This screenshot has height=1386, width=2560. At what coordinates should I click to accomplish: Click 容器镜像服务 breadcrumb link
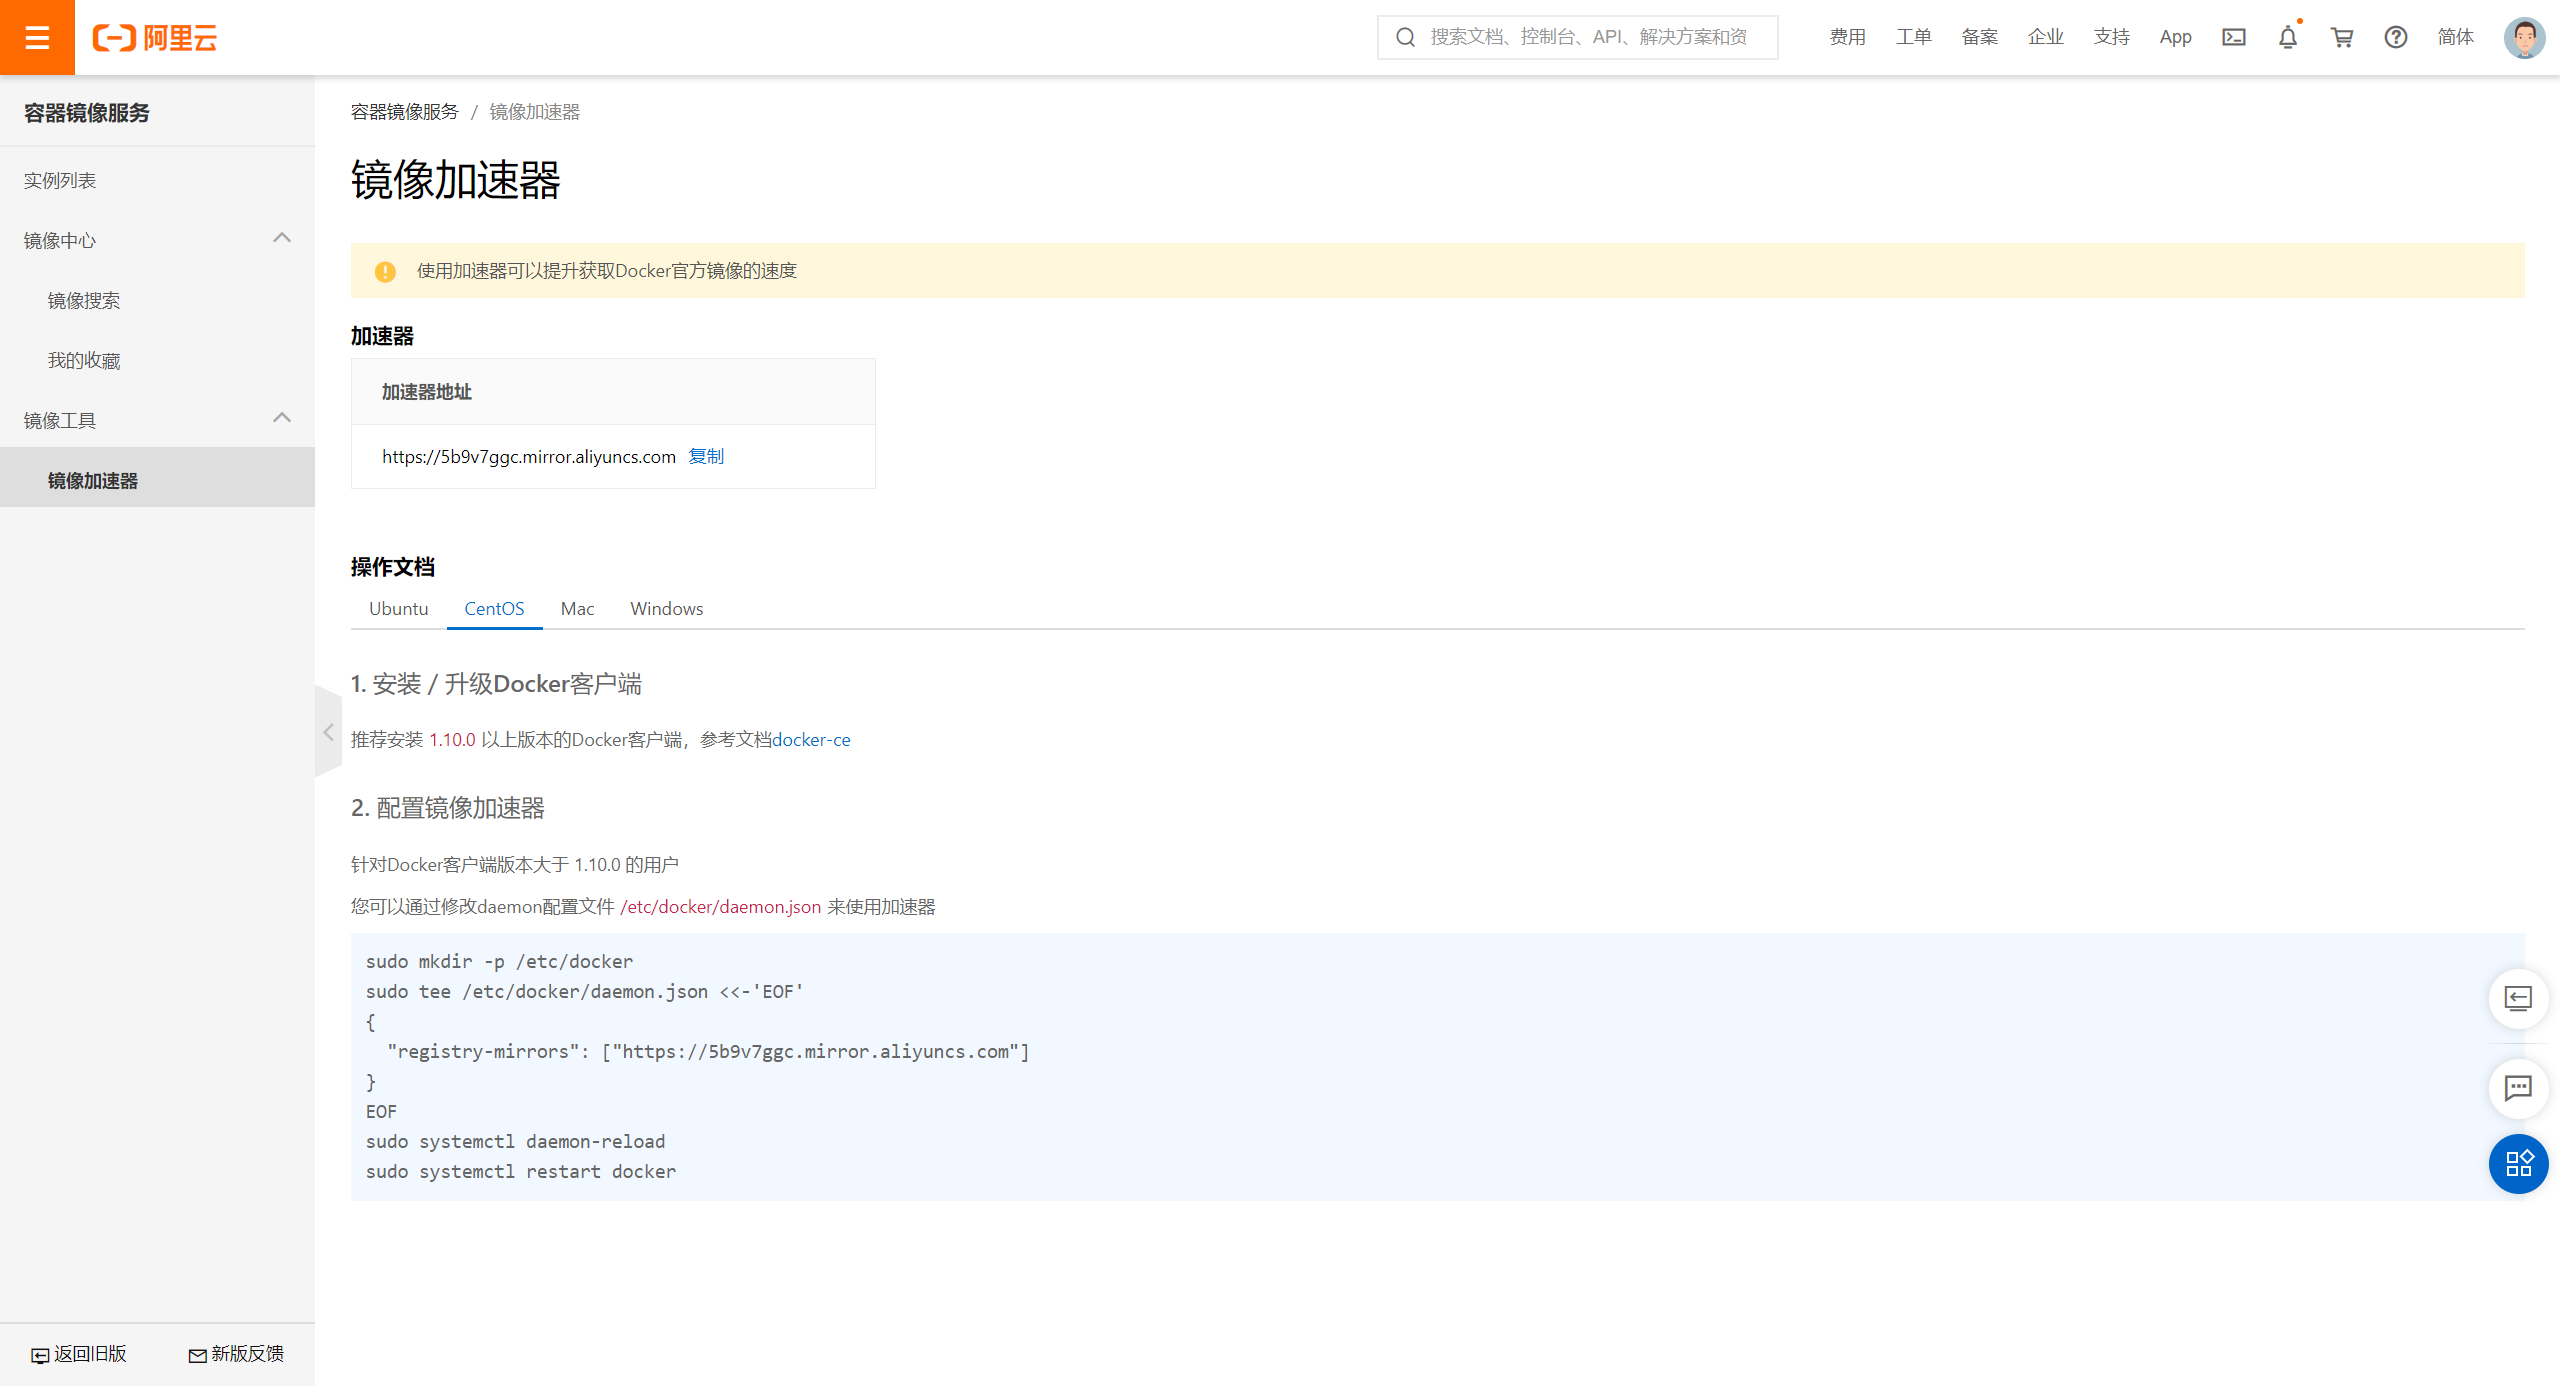tap(404, 112)
